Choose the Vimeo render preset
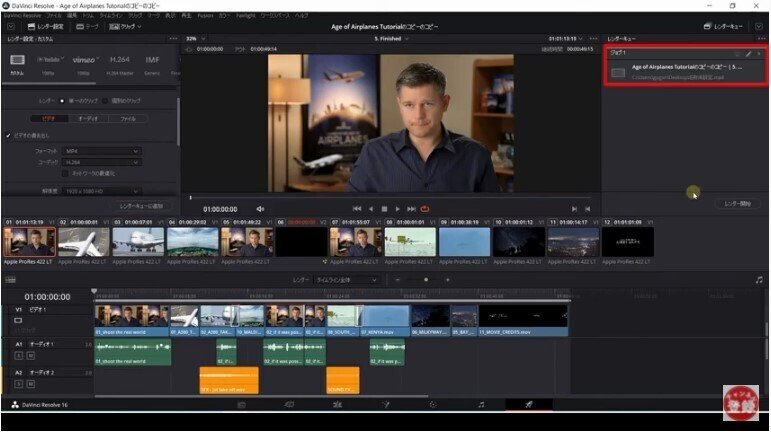The width and height of the screenshot is (771, 432). (x=85, y=59)
